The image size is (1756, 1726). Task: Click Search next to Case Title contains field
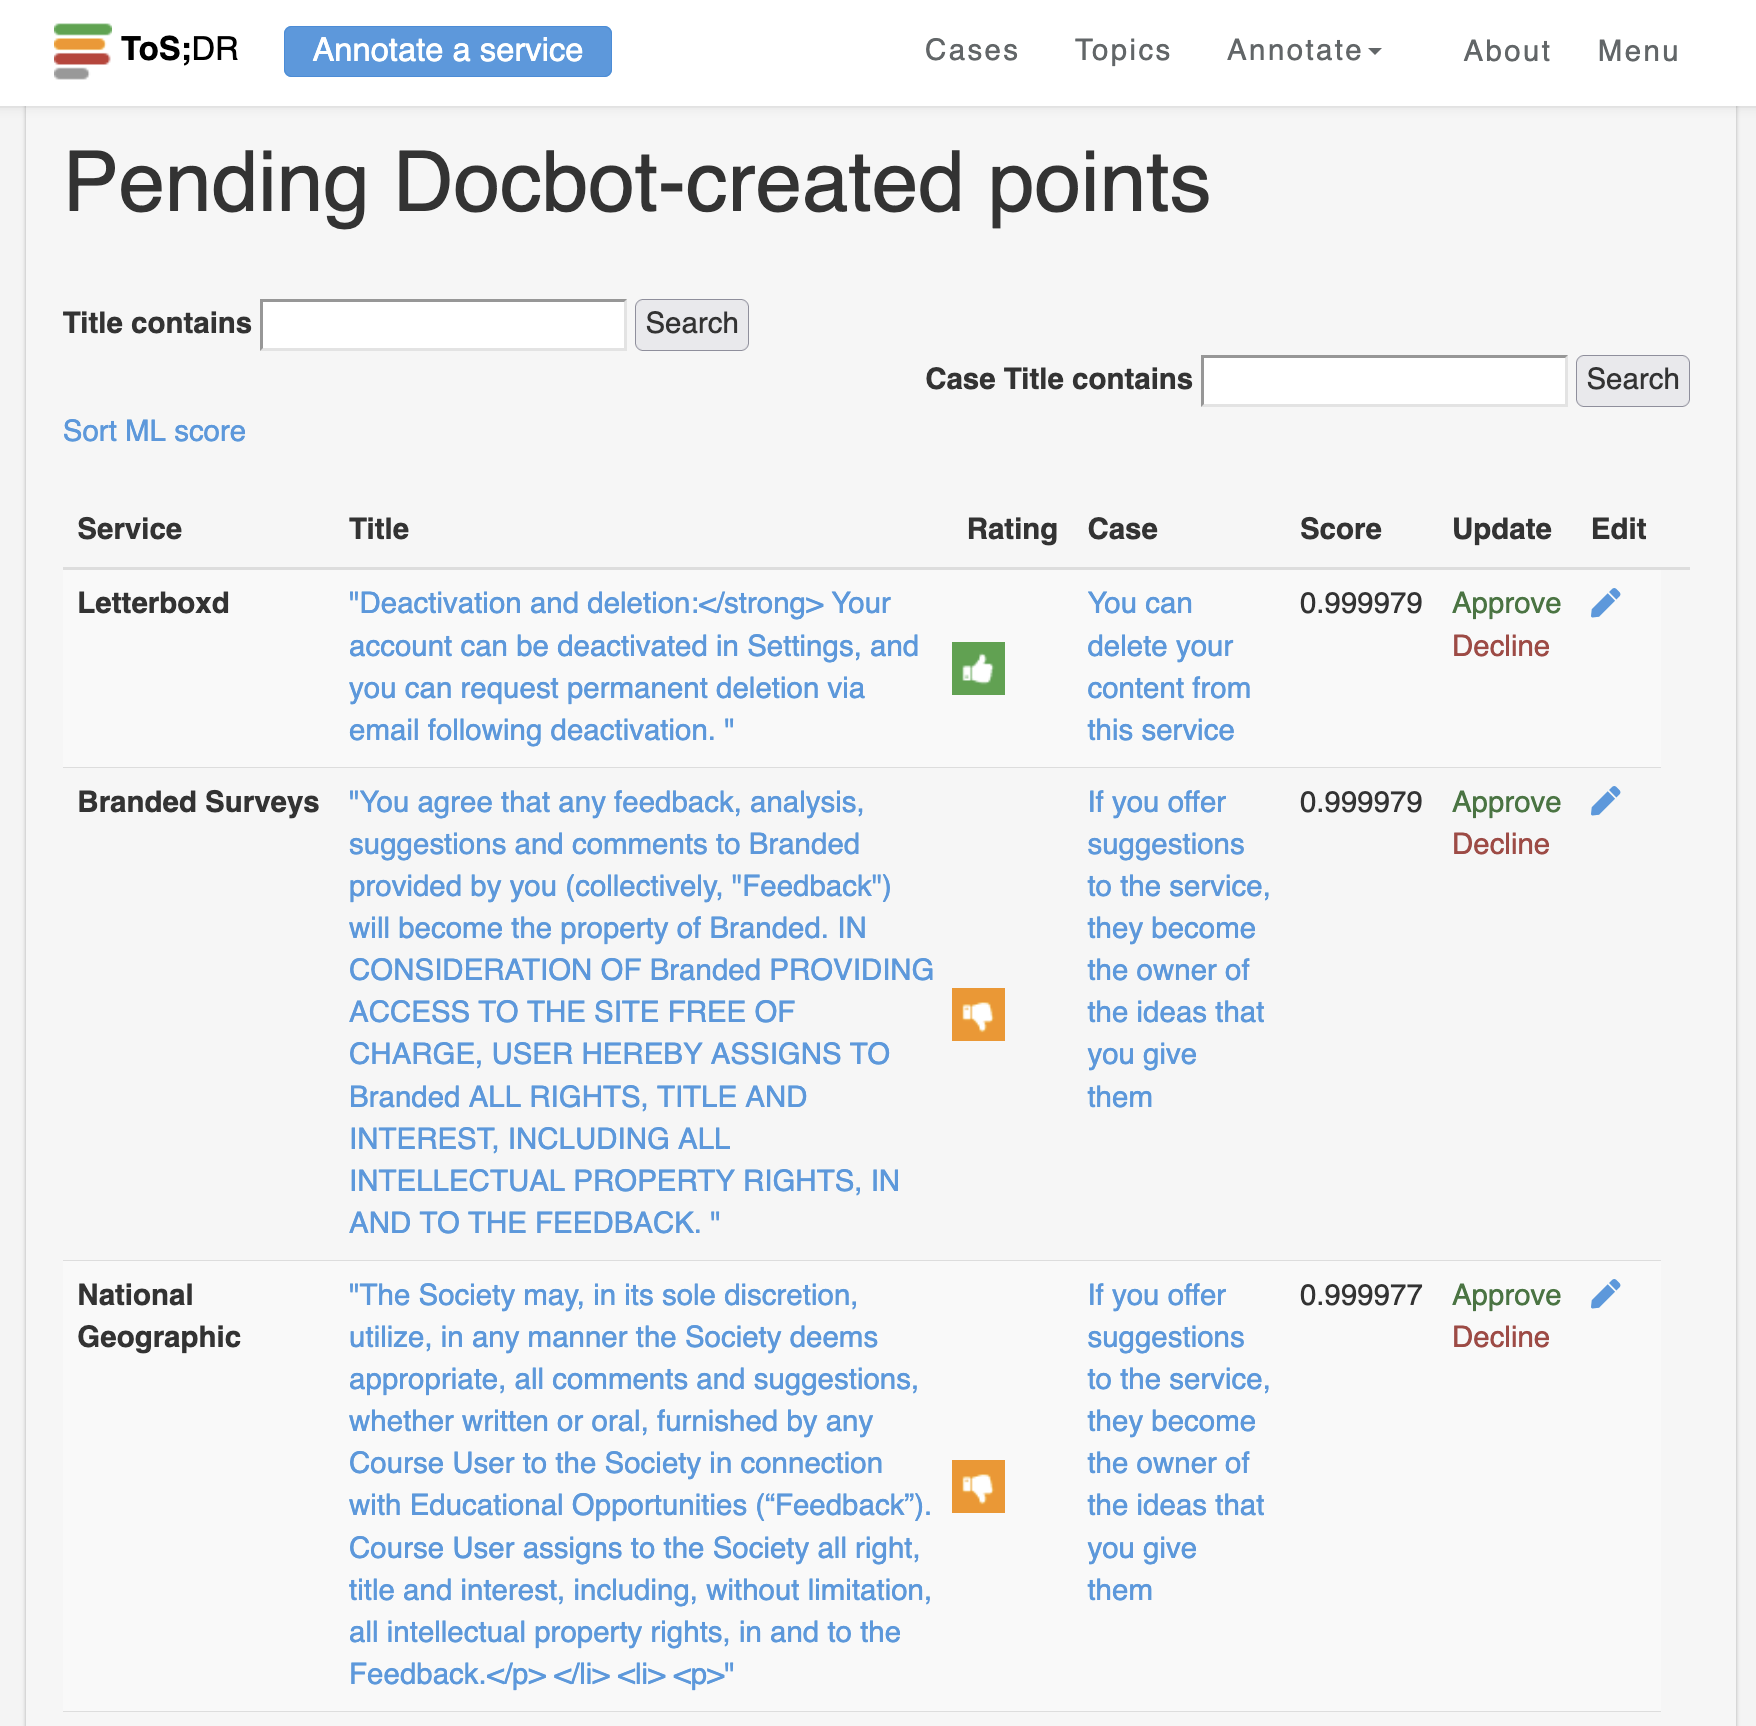pyautogui.click(x=1632, y=380)
